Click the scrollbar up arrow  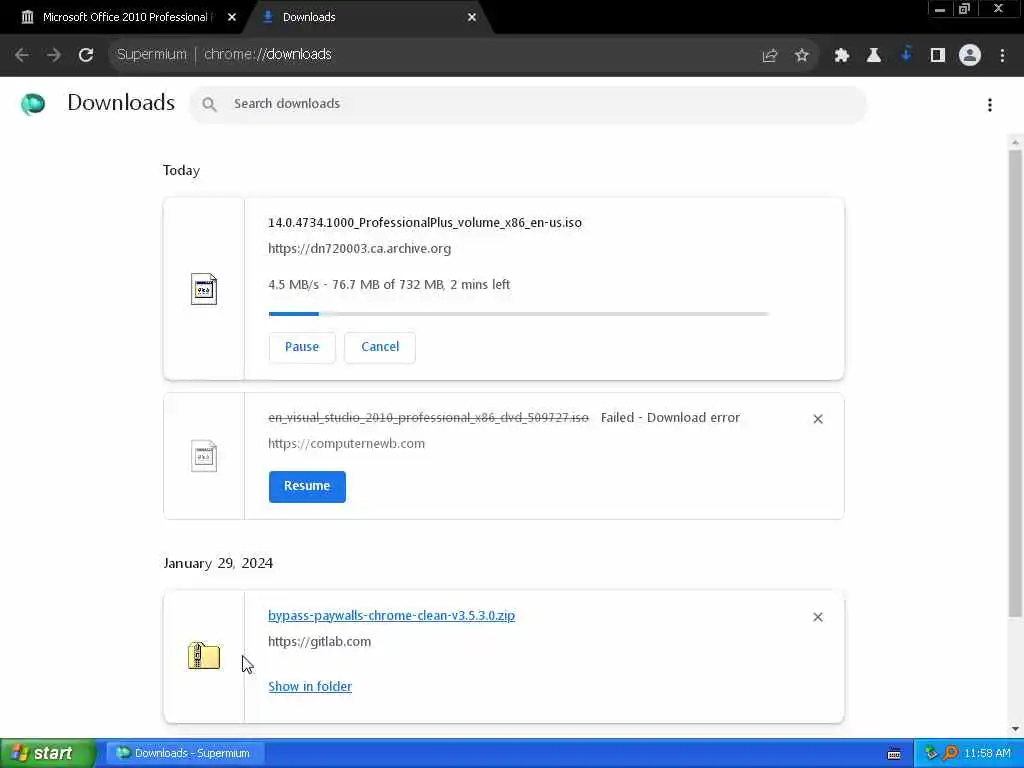(x=1015, y=142)
